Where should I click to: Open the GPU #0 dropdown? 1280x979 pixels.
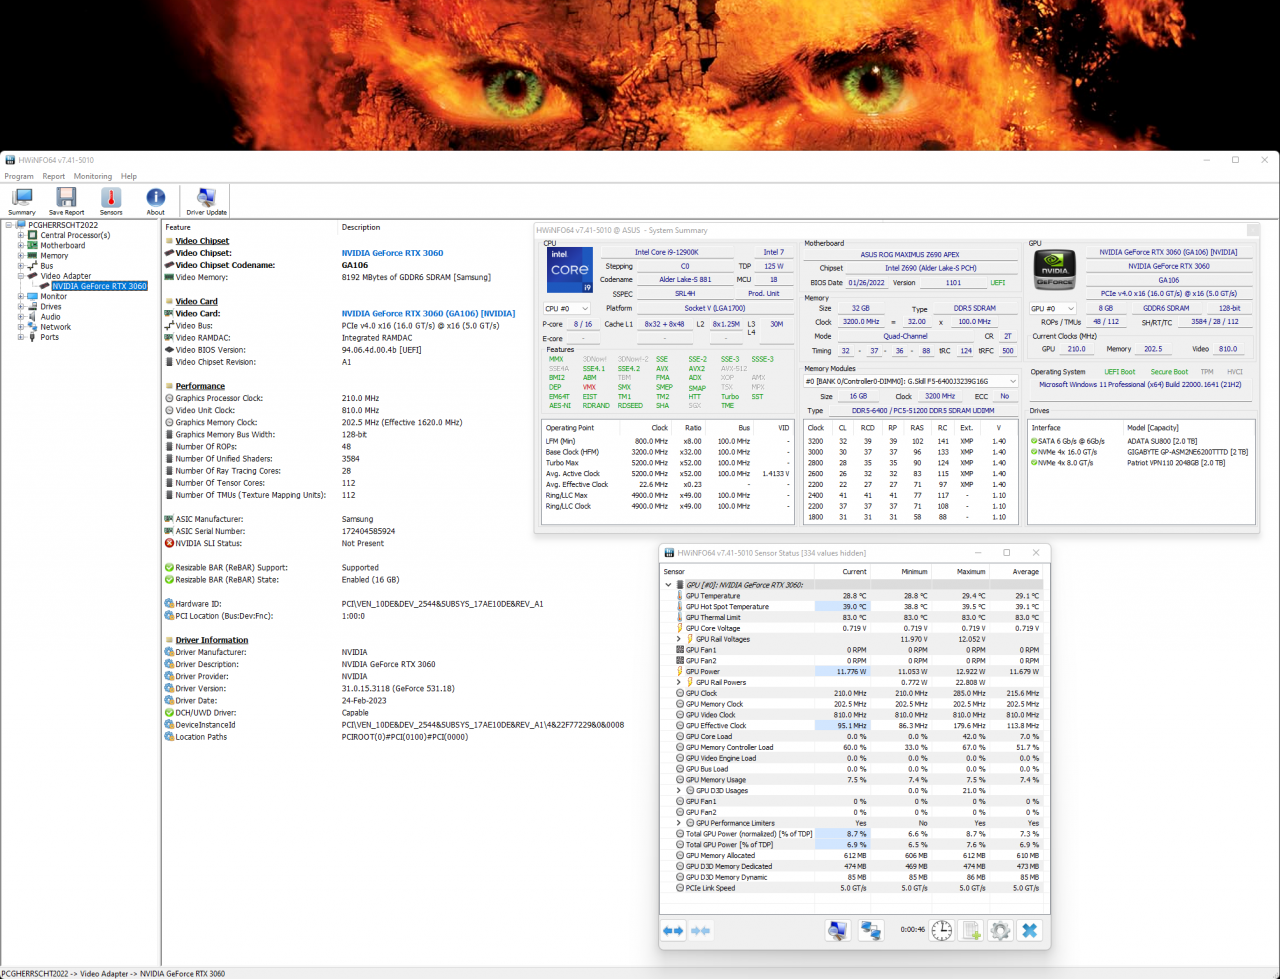[1053, 309]
